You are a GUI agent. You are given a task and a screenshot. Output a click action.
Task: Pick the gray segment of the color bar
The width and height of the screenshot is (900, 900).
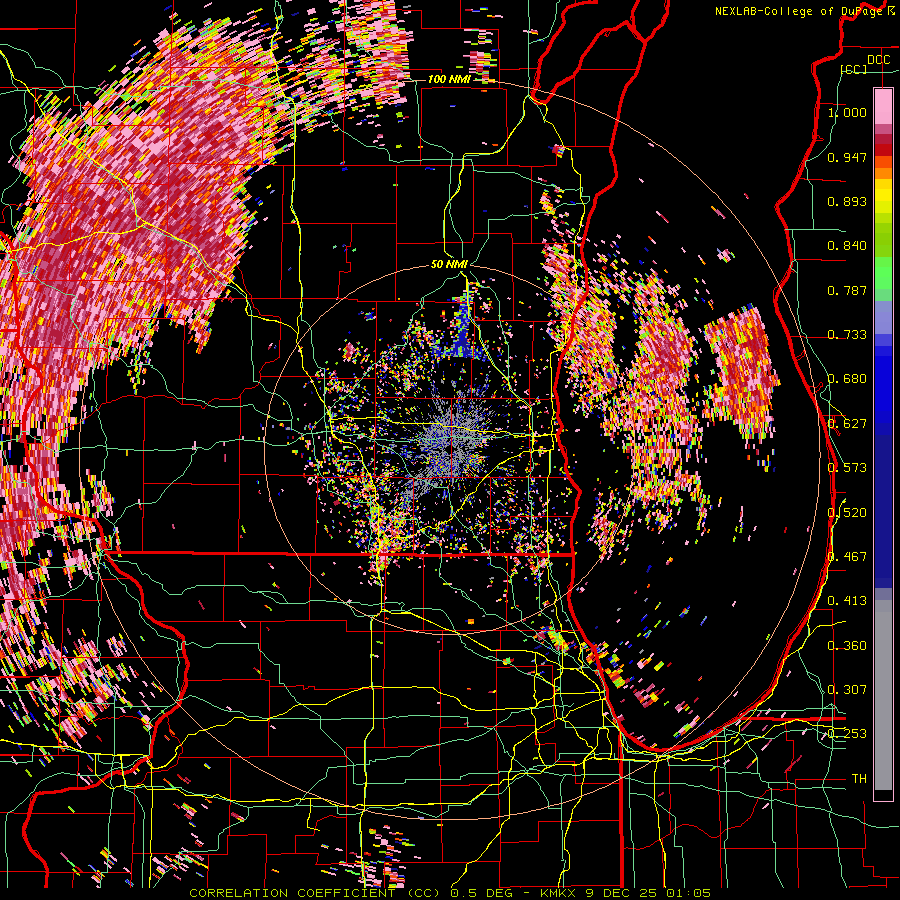coord(883,695)
